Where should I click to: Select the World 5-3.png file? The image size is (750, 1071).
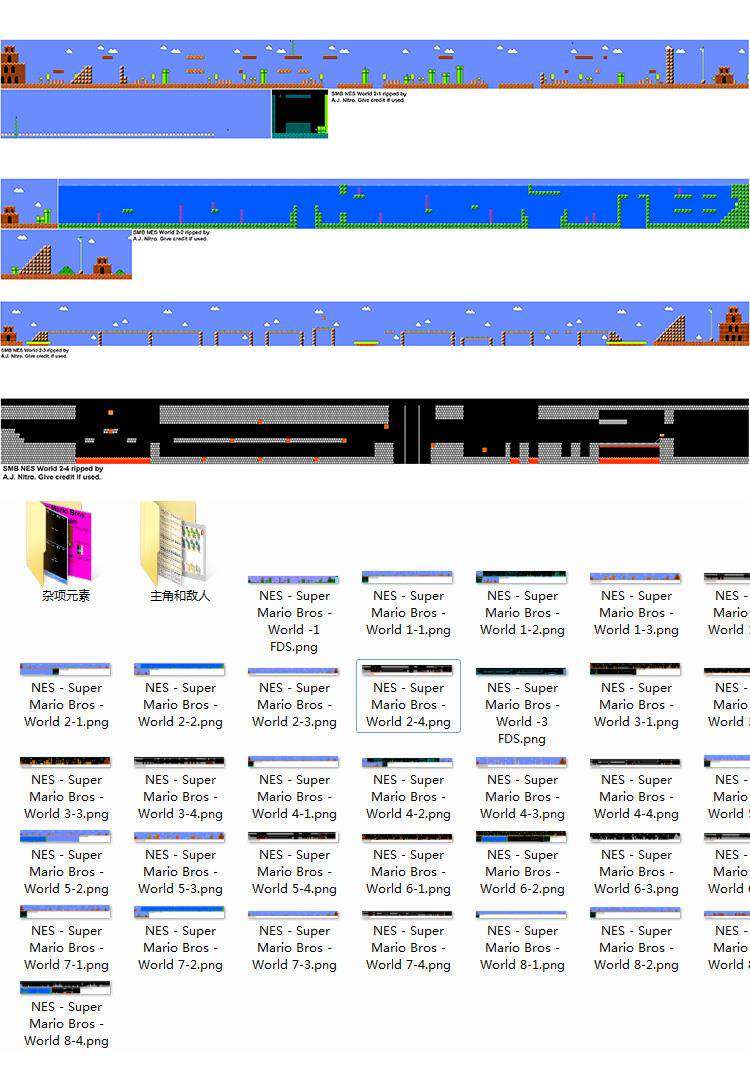pyautogui.click(x=180, y=863)
